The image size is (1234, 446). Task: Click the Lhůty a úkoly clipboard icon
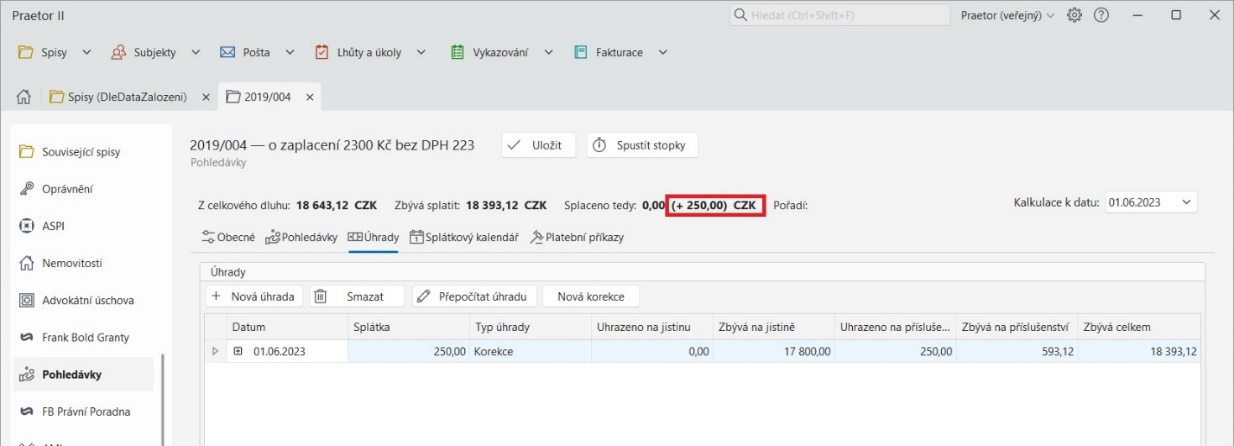coord(322,52)
